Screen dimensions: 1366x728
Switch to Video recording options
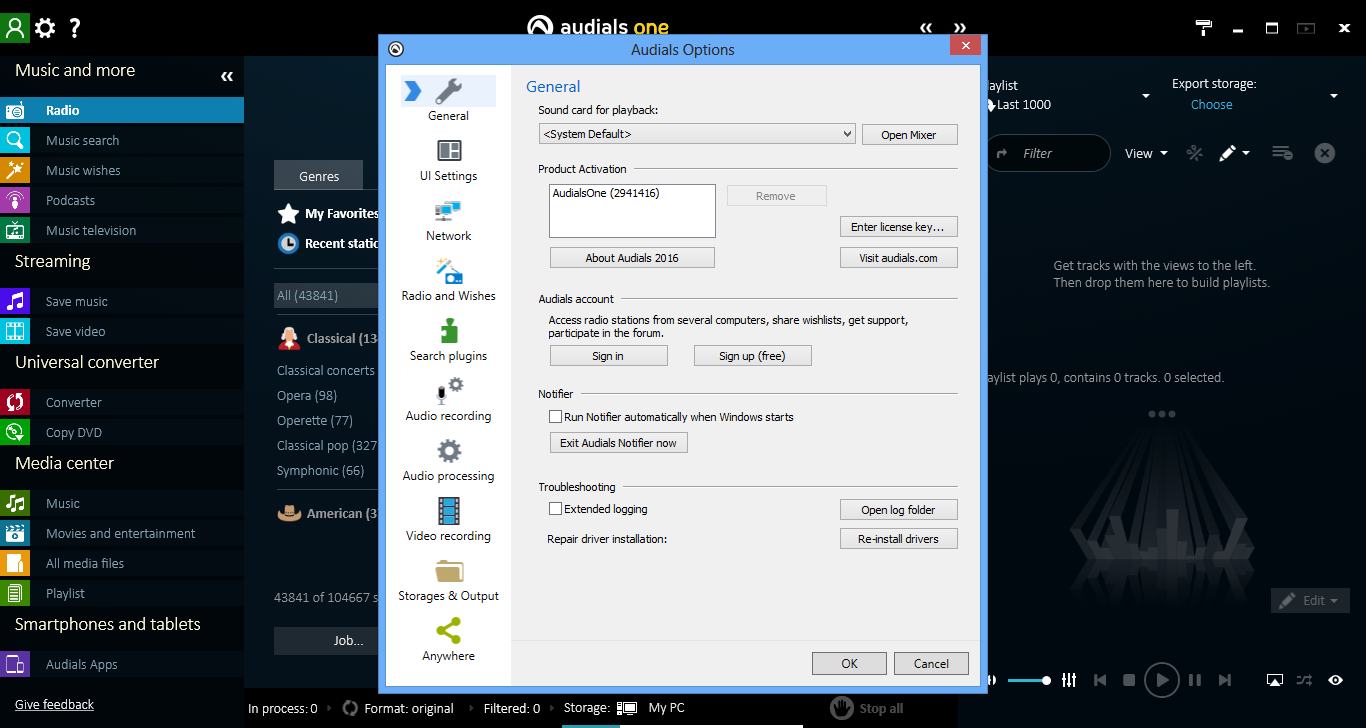coord(448,520)
